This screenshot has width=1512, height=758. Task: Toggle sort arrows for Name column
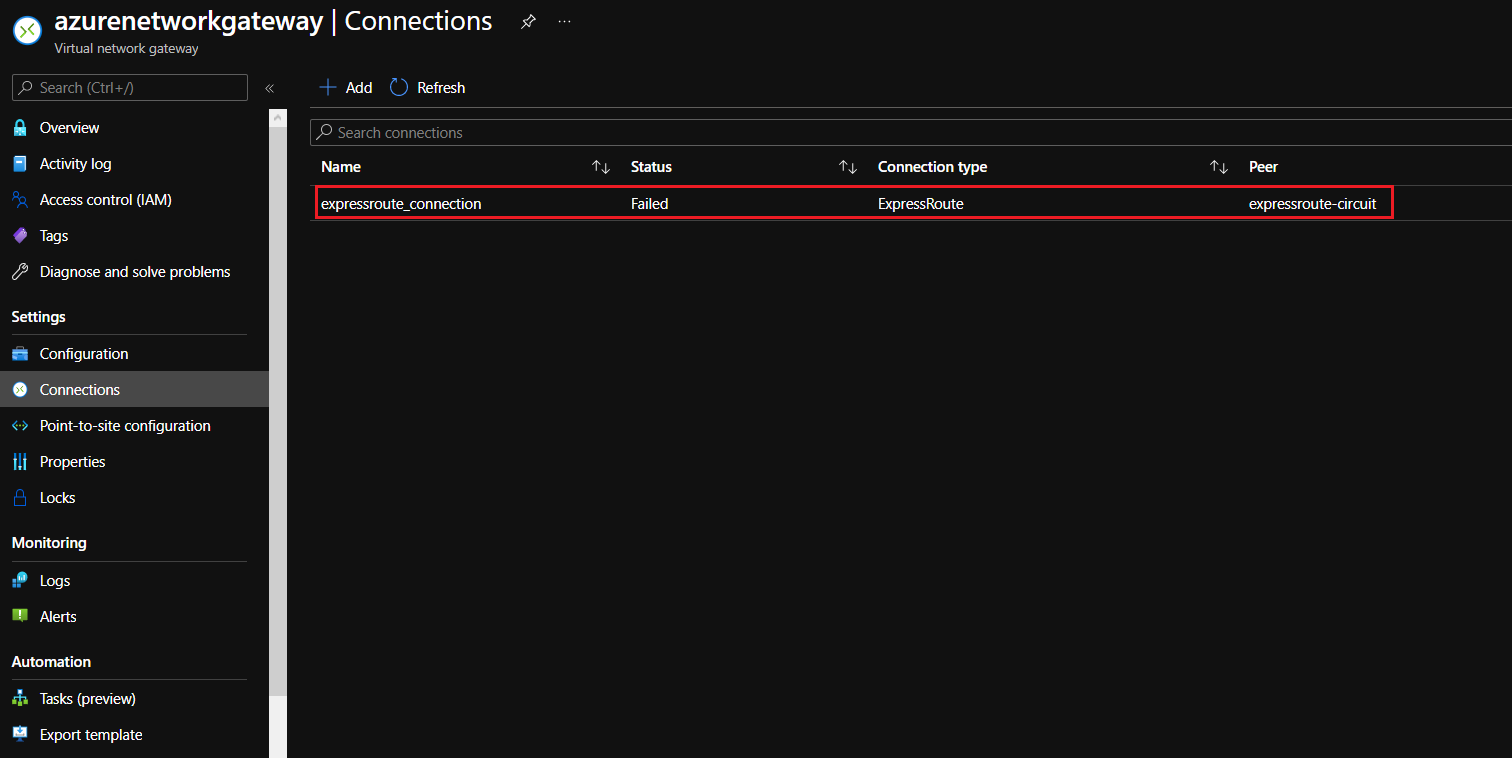click(x=601, y=167)
